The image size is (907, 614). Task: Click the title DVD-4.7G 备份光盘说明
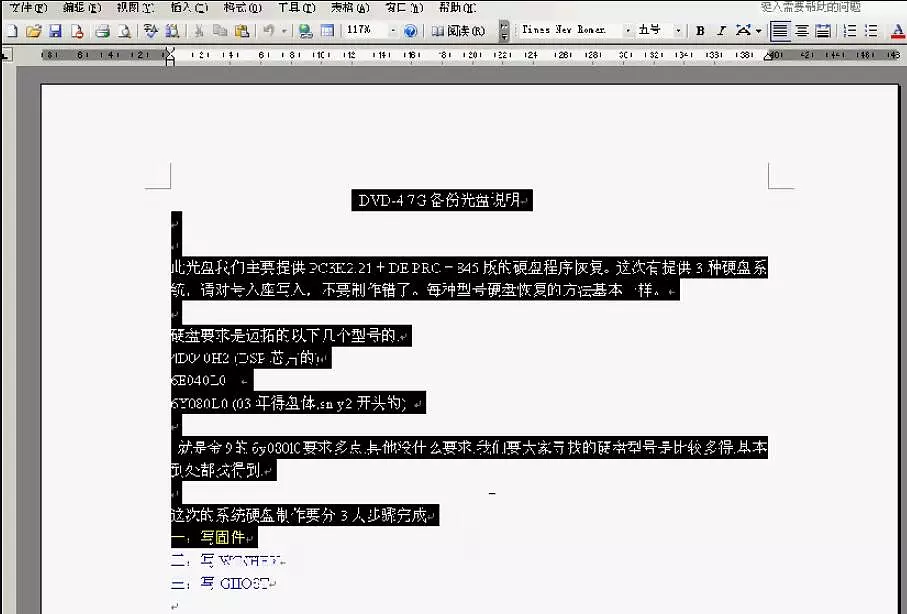pos(442,200)
